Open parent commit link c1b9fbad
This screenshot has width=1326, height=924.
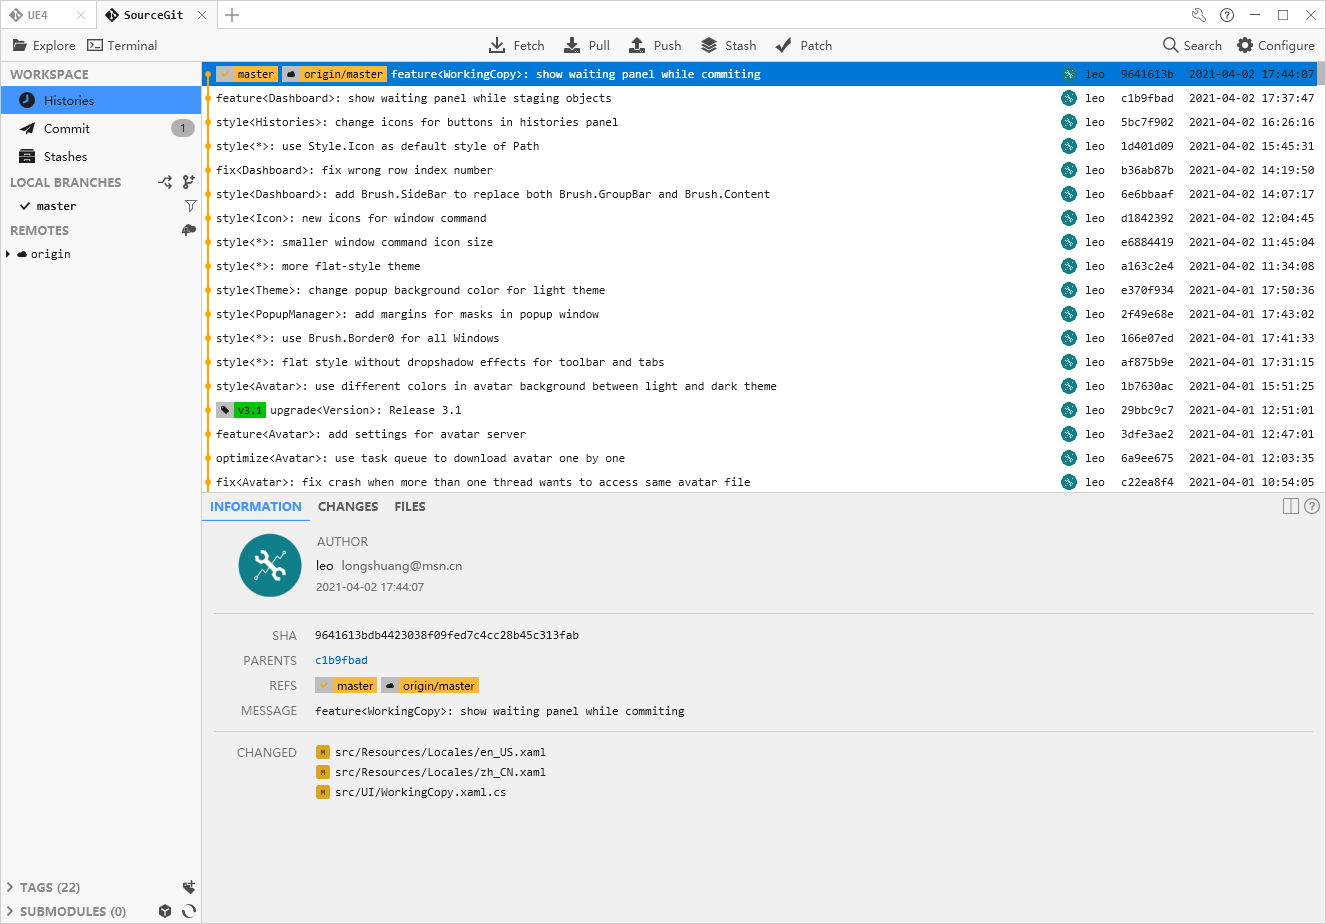click(341, 660)
